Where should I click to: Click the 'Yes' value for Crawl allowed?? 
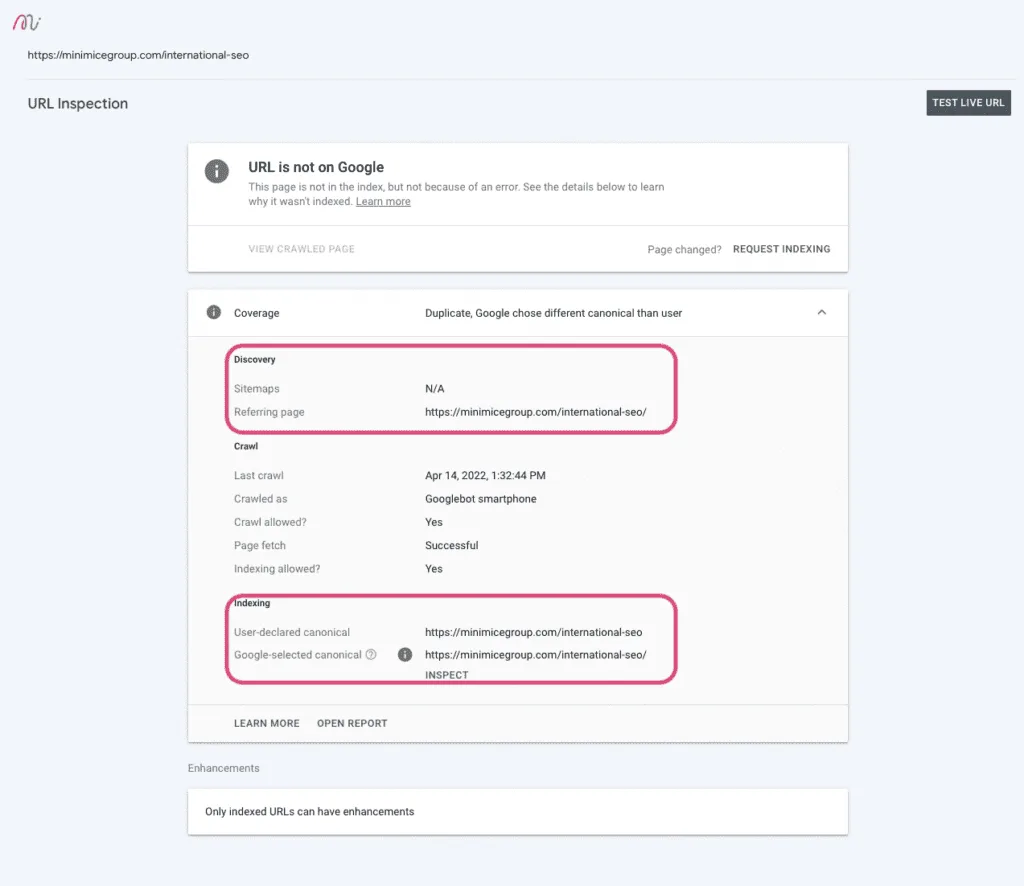point(434,522)
